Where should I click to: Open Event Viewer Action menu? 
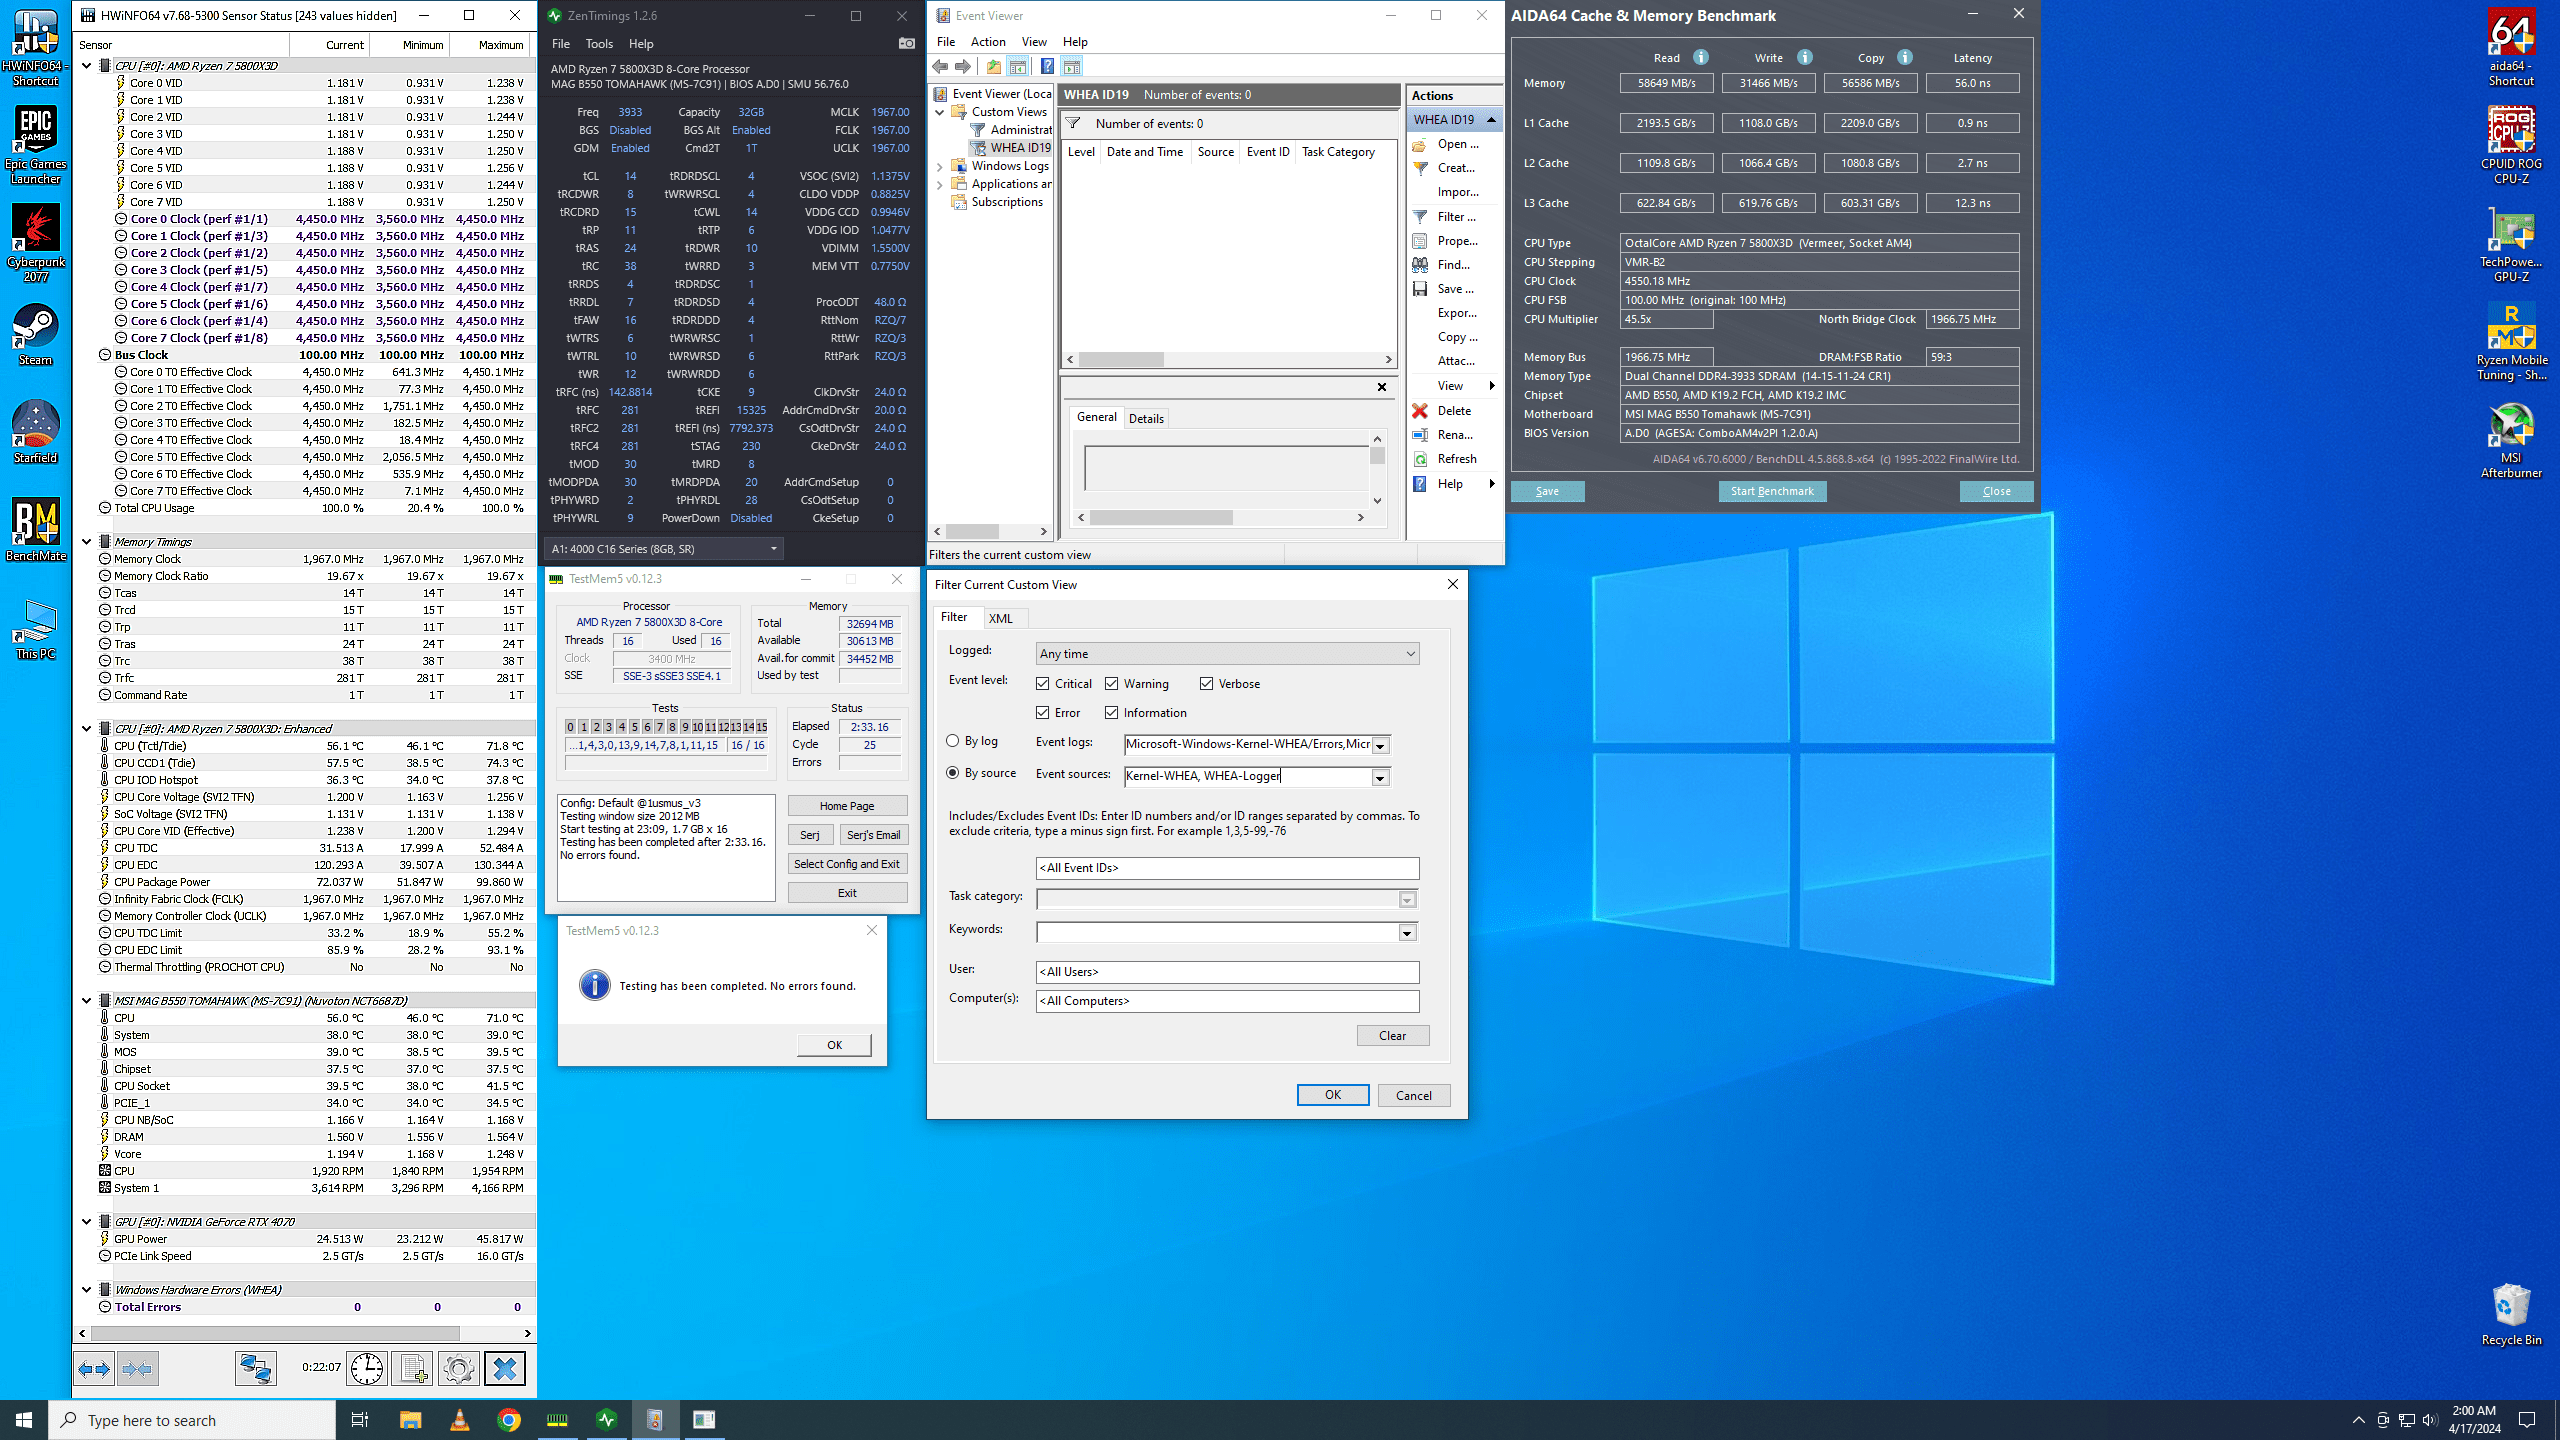tap(988, 42)
